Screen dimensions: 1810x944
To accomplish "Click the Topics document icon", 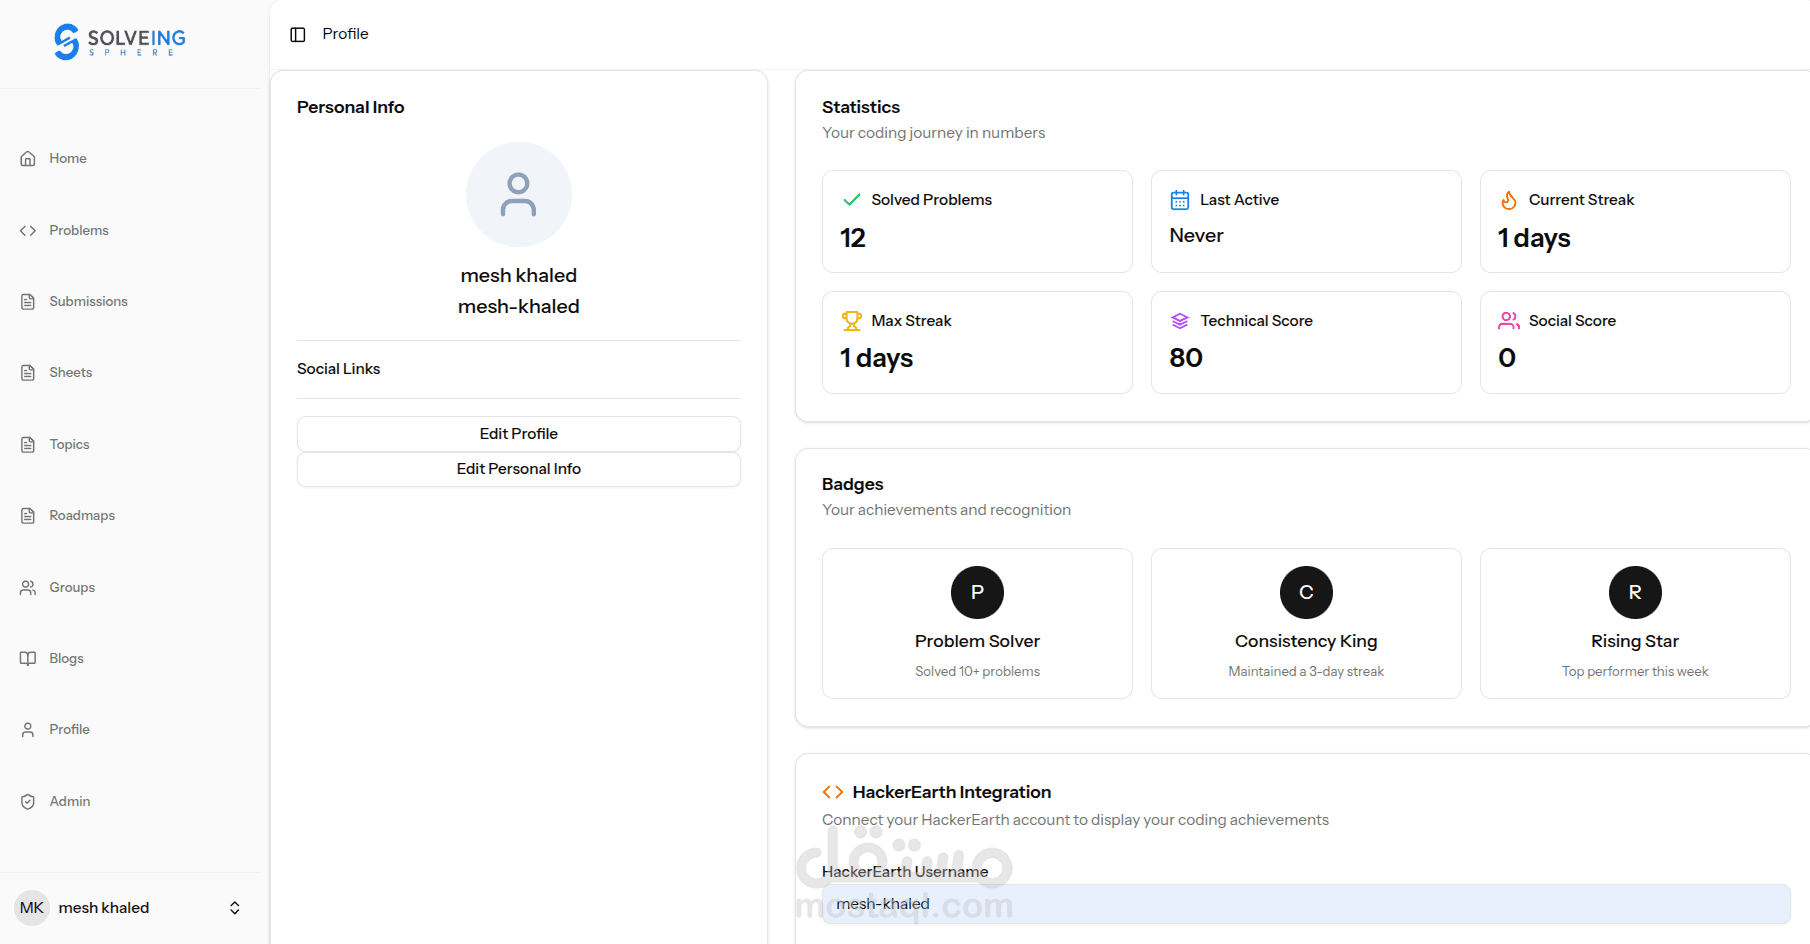I will pos(28,444).
